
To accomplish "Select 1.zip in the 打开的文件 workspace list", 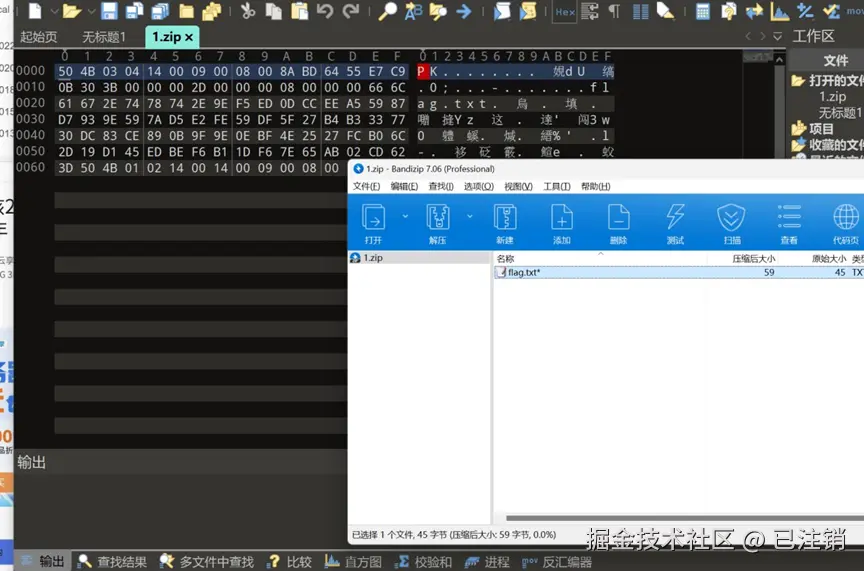I will [832, 96].
